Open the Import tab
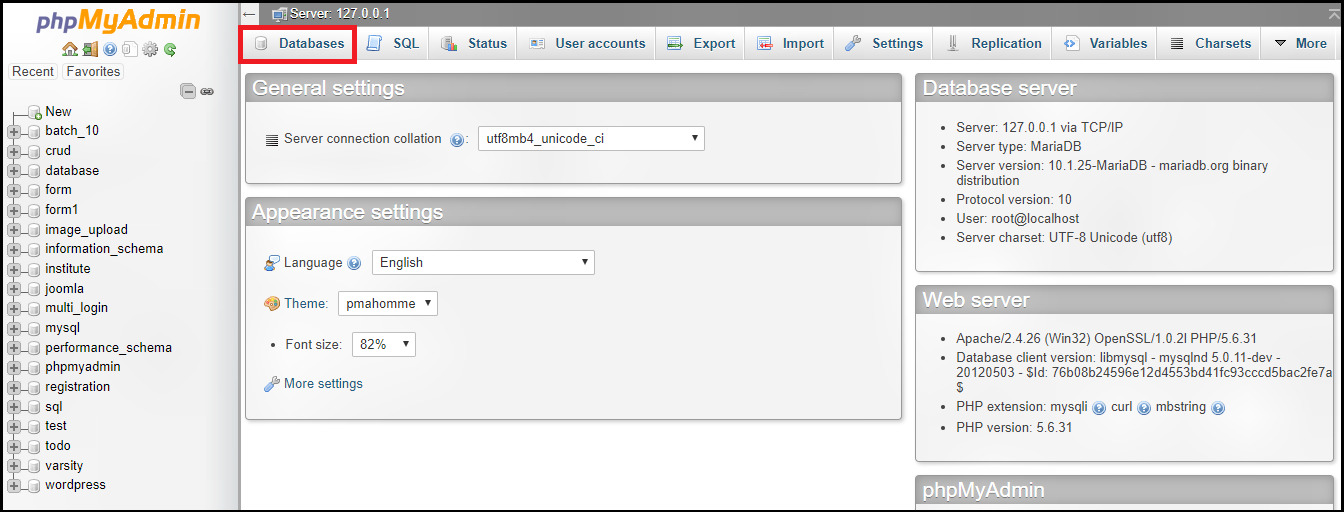 [x=790, y=44]
